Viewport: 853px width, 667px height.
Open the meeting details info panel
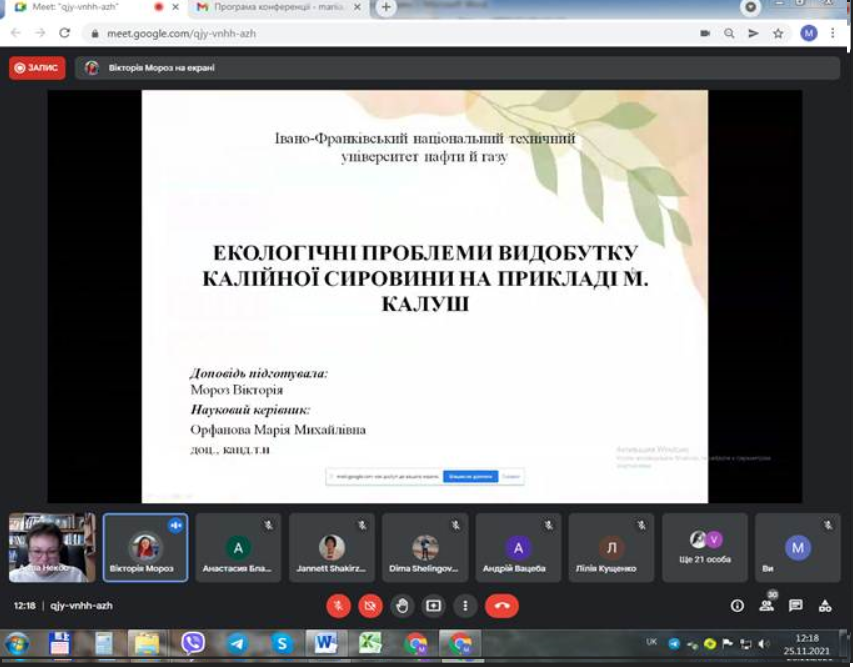pos(737,605)
